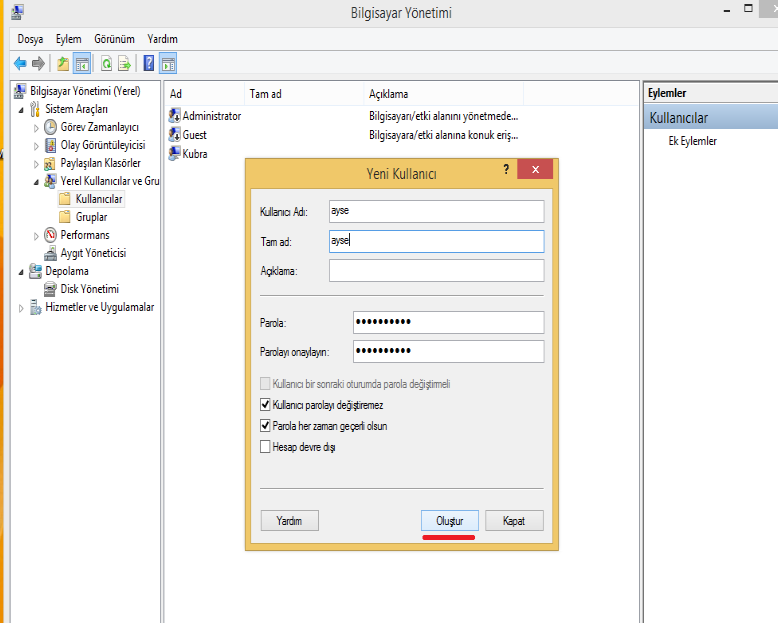Select the Administrator user icon
This screenshot has width=778, height=623.
(174, 116)
